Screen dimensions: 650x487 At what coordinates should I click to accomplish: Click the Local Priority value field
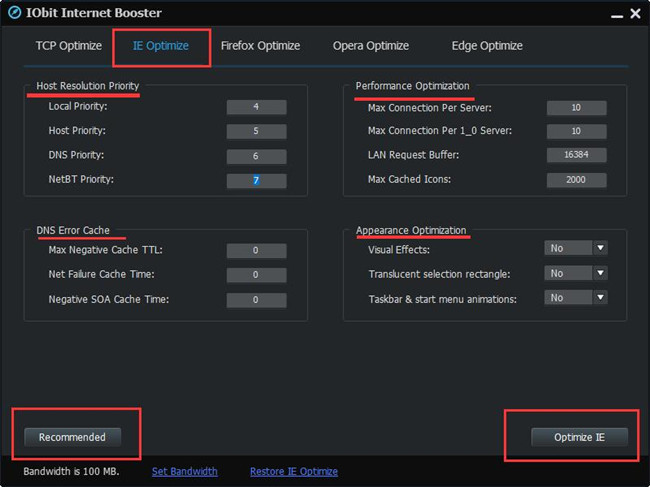click(x=256, y=107)
